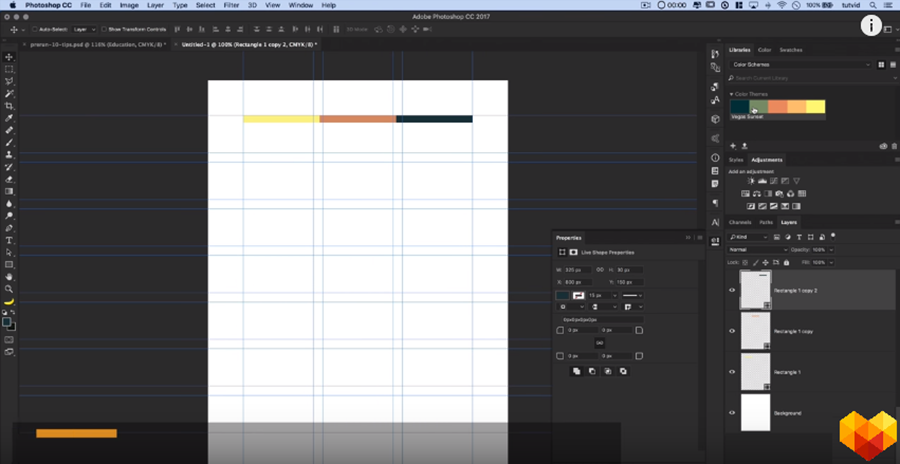Image resolution: width=900 pixels, height=464 pixels.
Task: Click the delete trash icon in Libraries
Action: point(895,146)
